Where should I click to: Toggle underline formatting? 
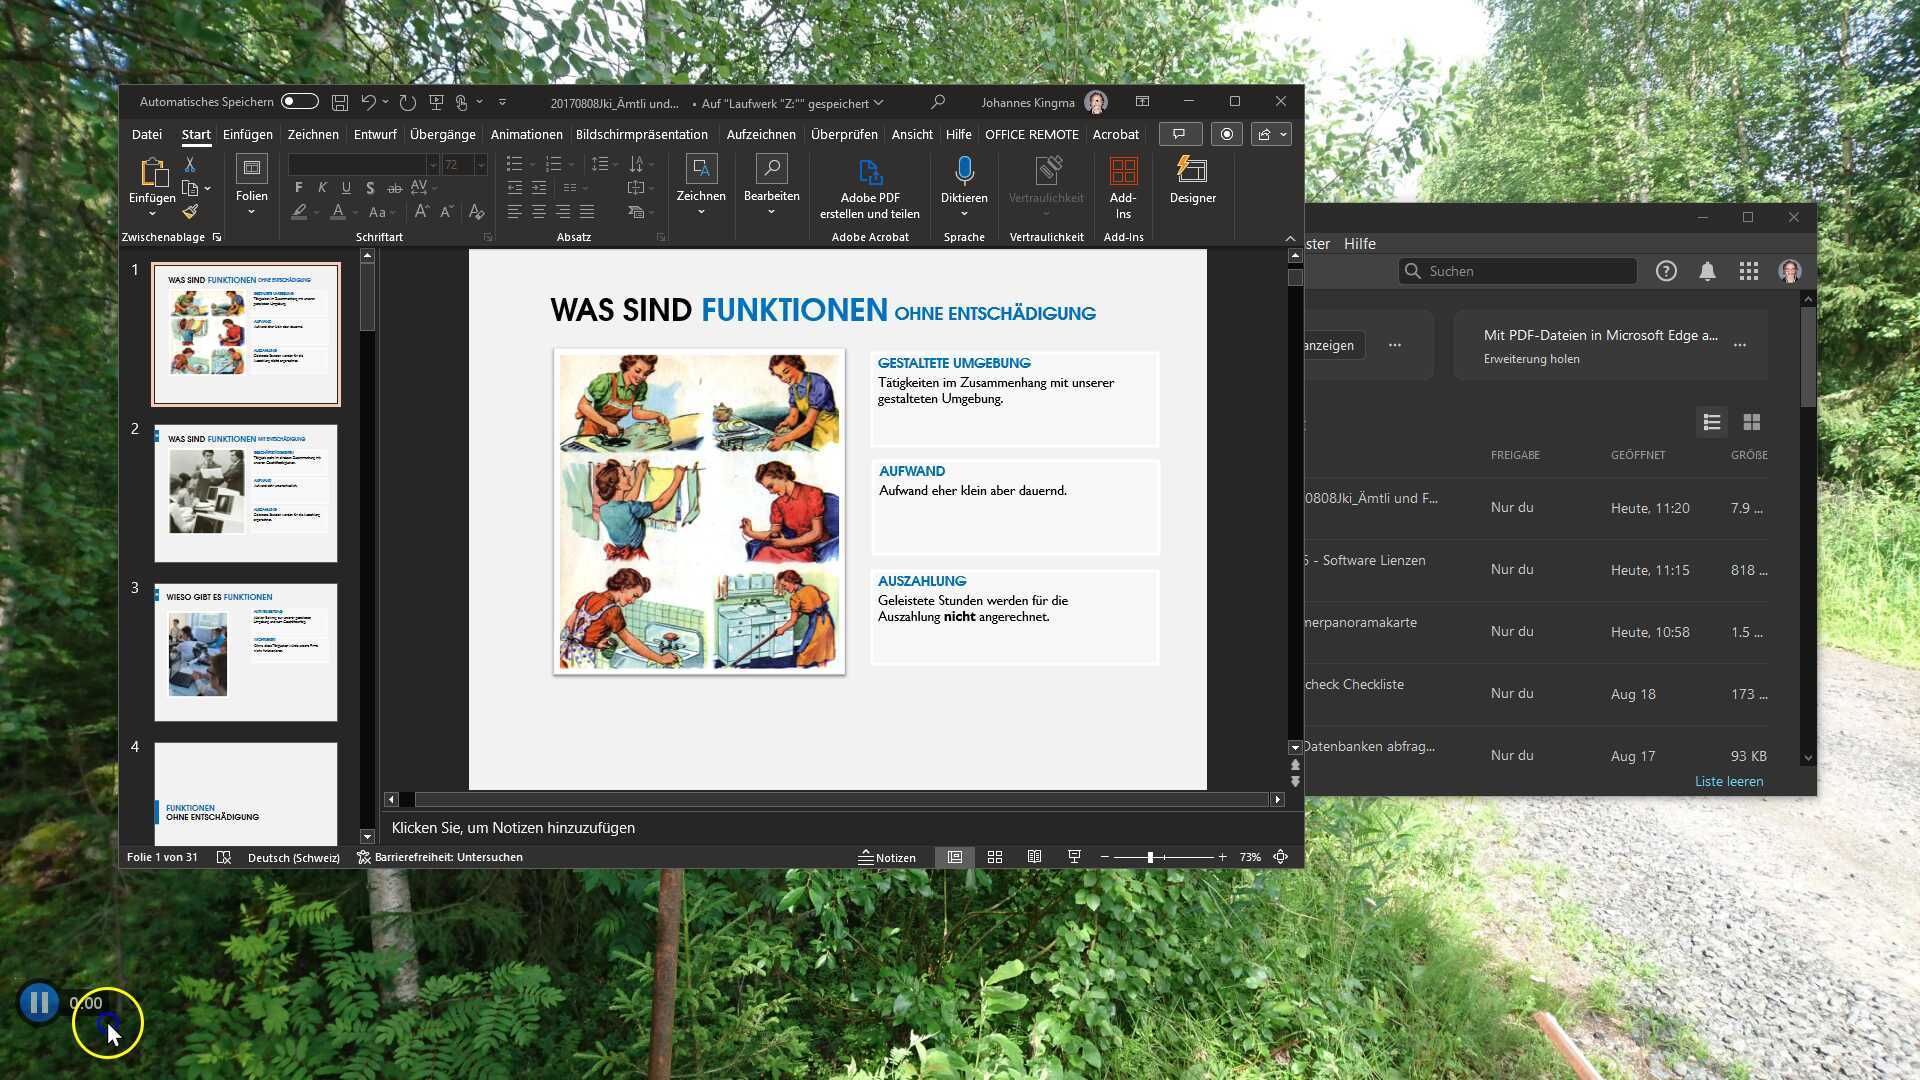pyautogui.click(x=345, y=188)
